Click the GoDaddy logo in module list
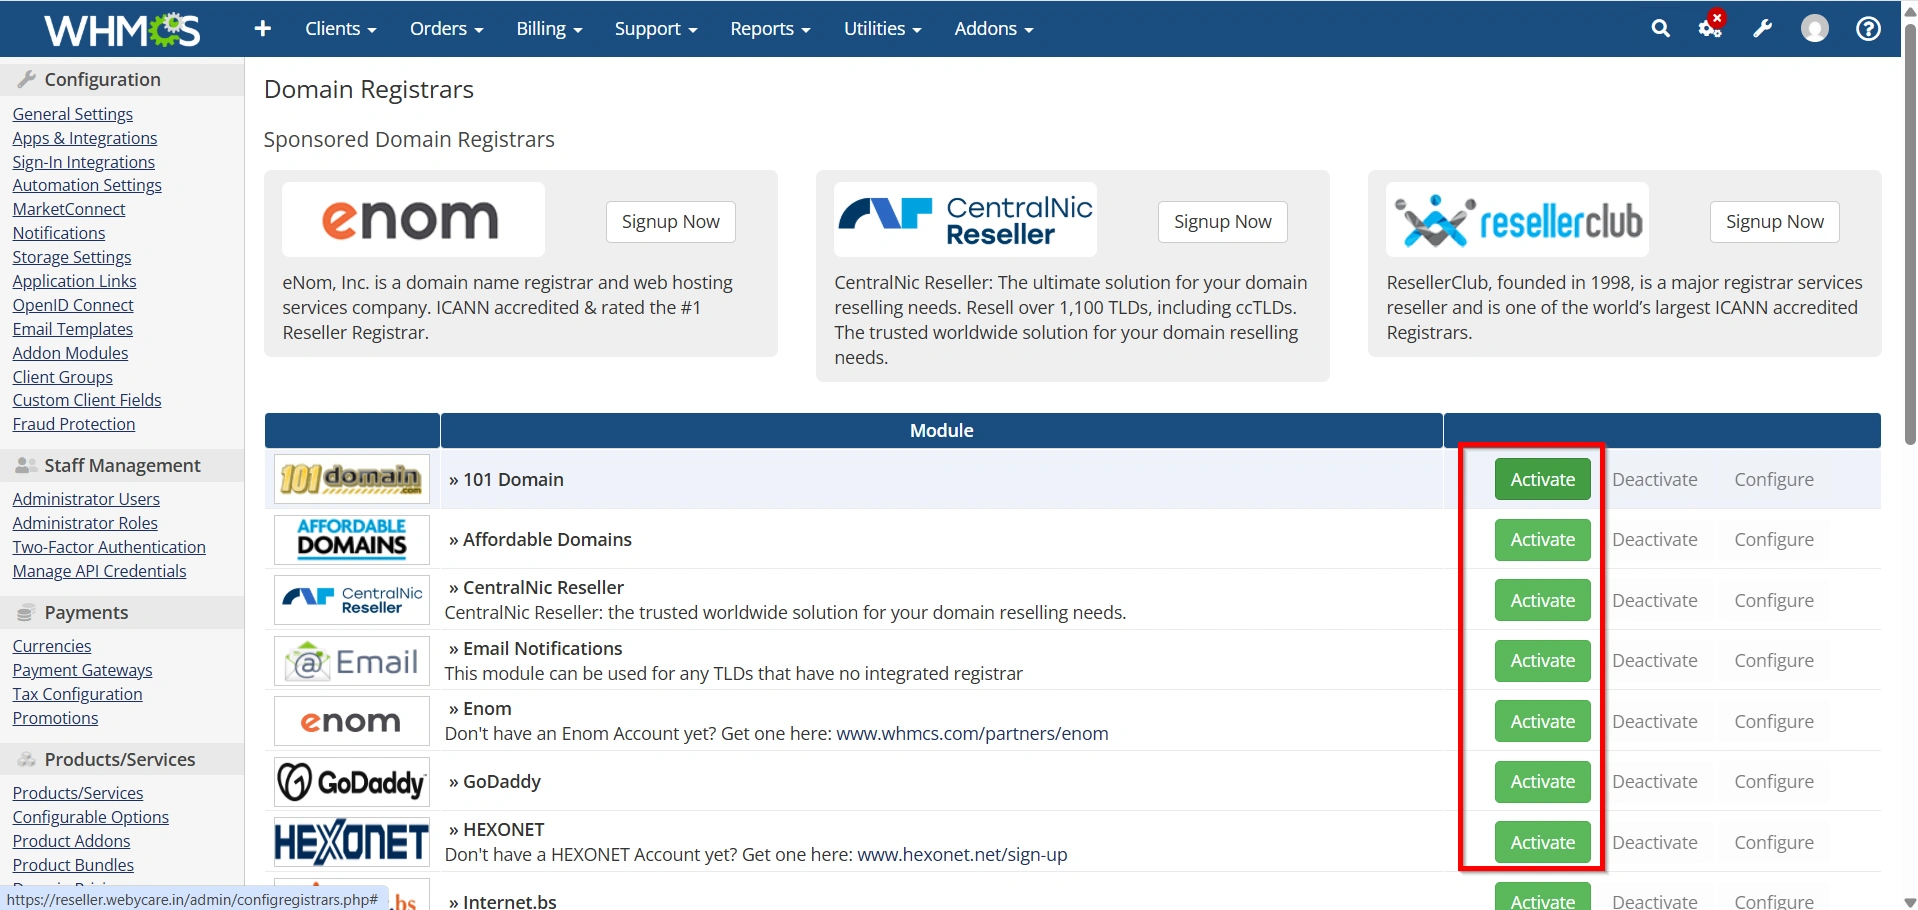The width and height of the screenshot is (1918, 910). 351,782
